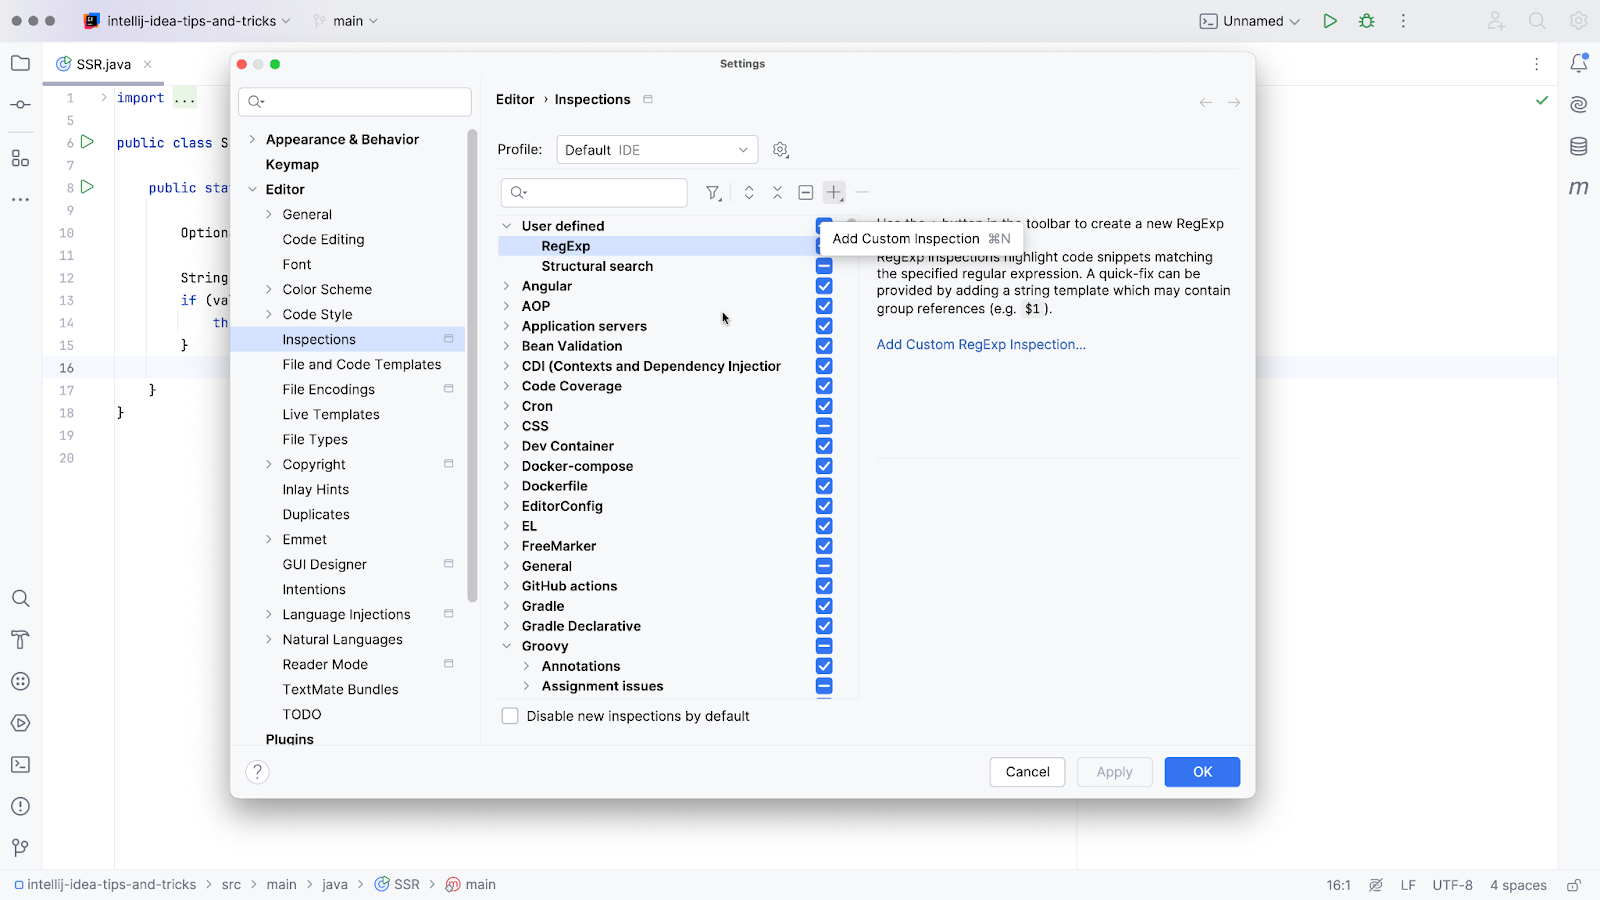This screenshot has height=900, width=1600.
Task: Click the Add Custom Inspection plus button
Action: coord(834,192)
